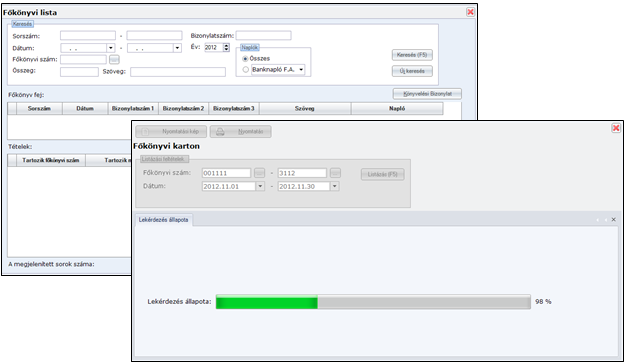Click the Lekérdezés állapota progress bar
Viewport: 626px width, 364px height.
click(x=373, y=302)
